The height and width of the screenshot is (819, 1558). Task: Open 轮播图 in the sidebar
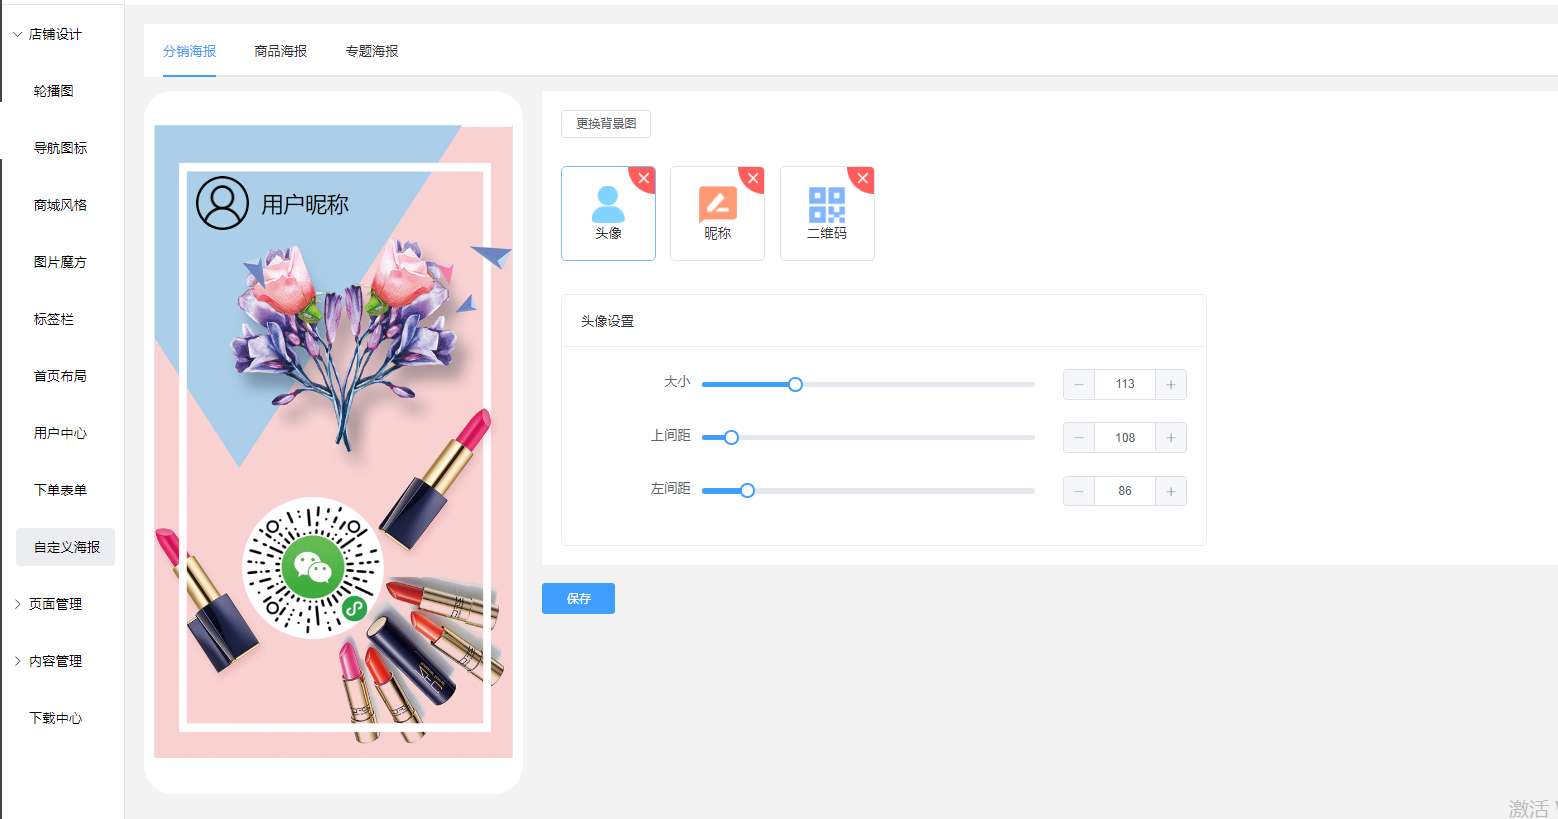(x=54, y=91)
